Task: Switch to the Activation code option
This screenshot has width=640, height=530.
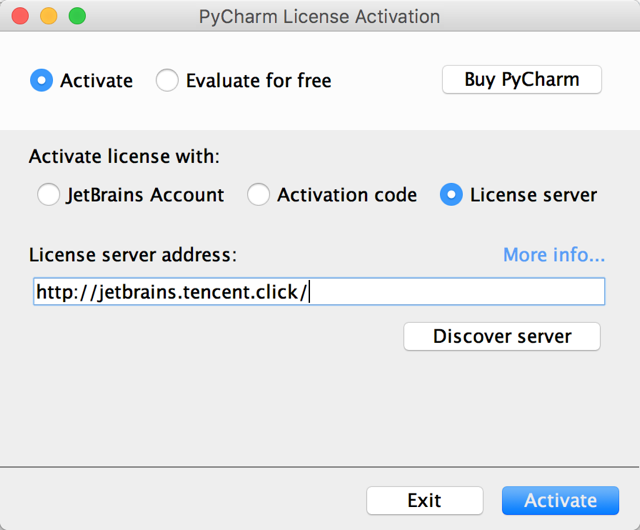Action: [x=258, y=195]
